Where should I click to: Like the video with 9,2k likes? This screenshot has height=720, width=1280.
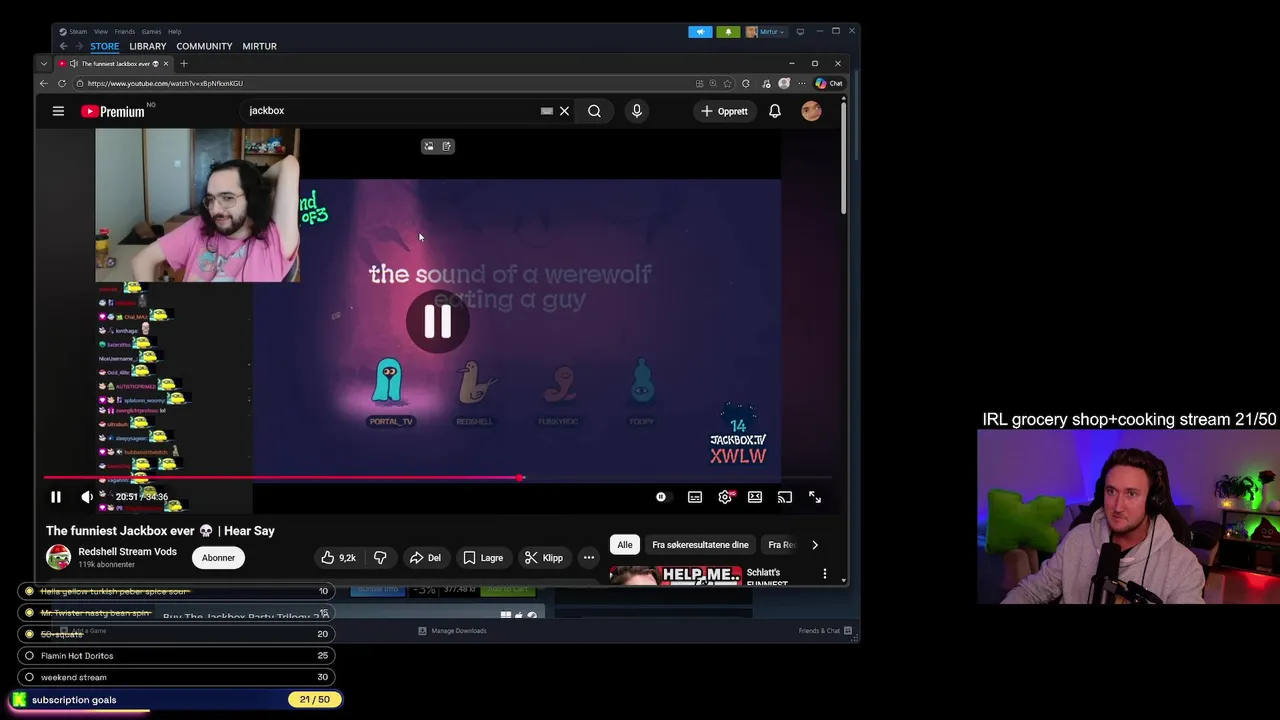point(339,558)
